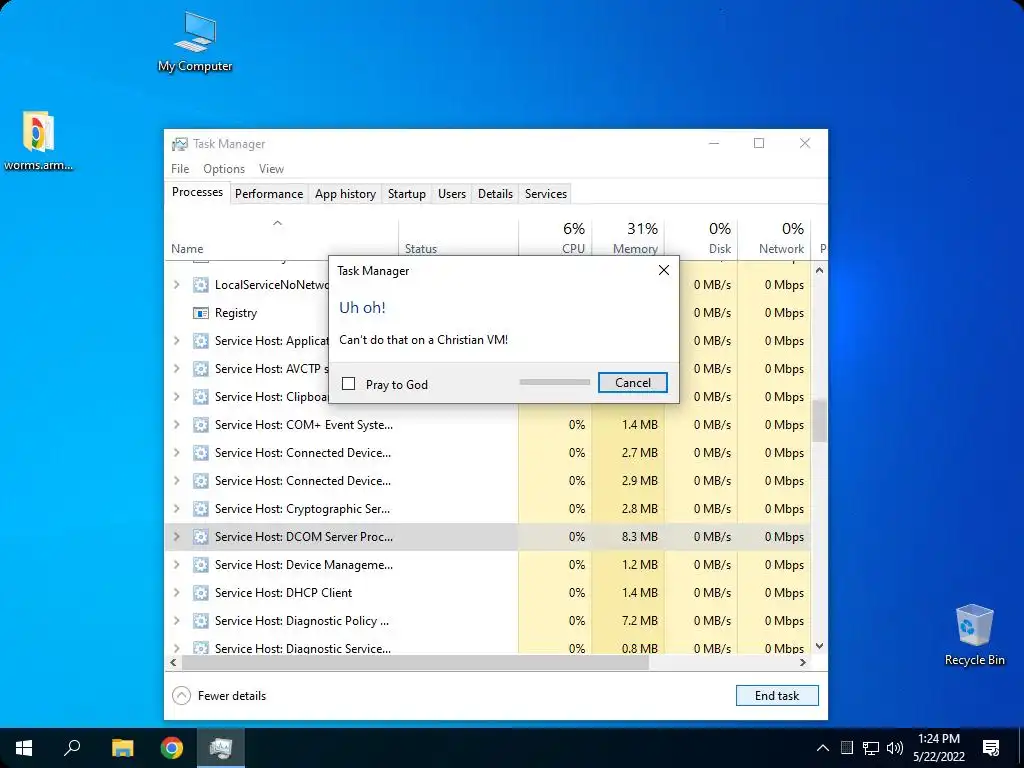This screenshot has width=1024, height=768.
Task: Sort by the Status column header
Action: tap(458, 238)
